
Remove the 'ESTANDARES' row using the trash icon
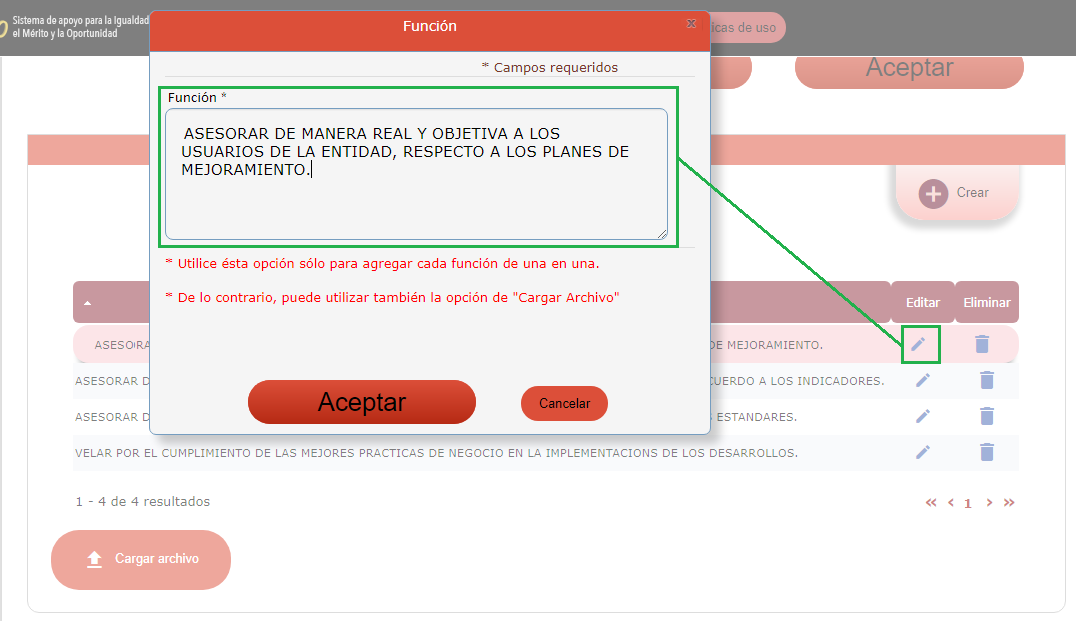tap(987, 416)
